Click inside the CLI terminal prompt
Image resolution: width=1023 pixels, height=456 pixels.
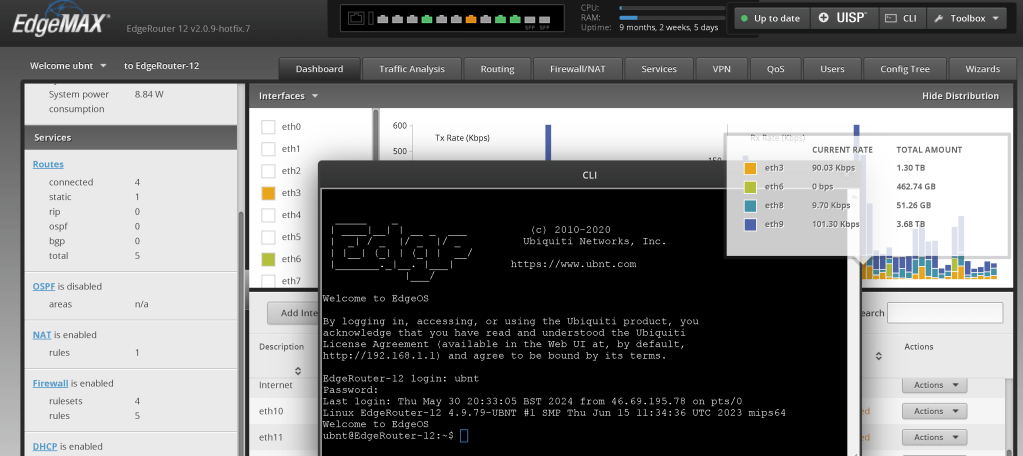464,435
